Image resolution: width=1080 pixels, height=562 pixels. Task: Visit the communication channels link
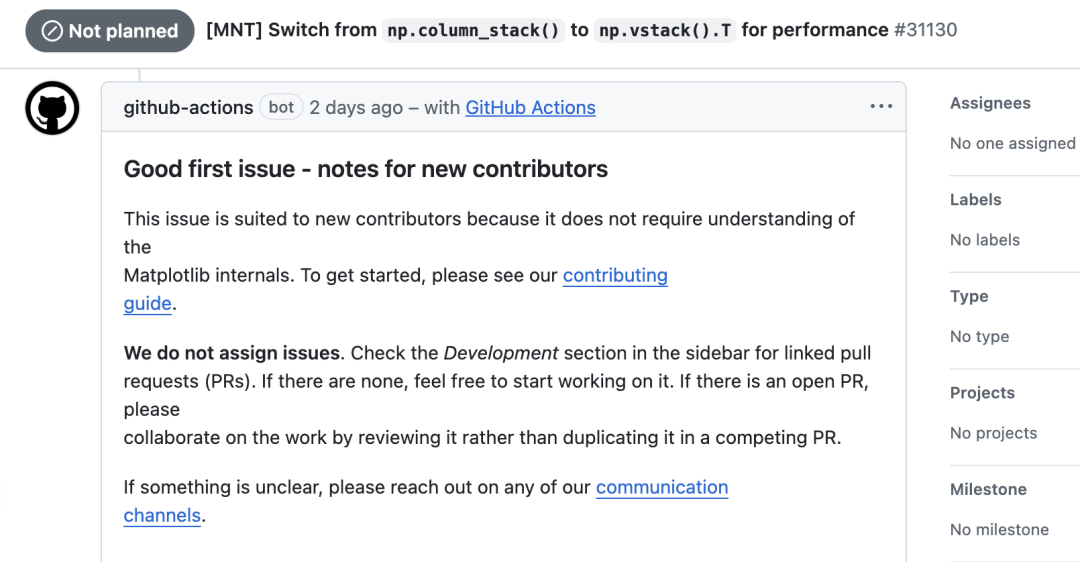point(662,487)
